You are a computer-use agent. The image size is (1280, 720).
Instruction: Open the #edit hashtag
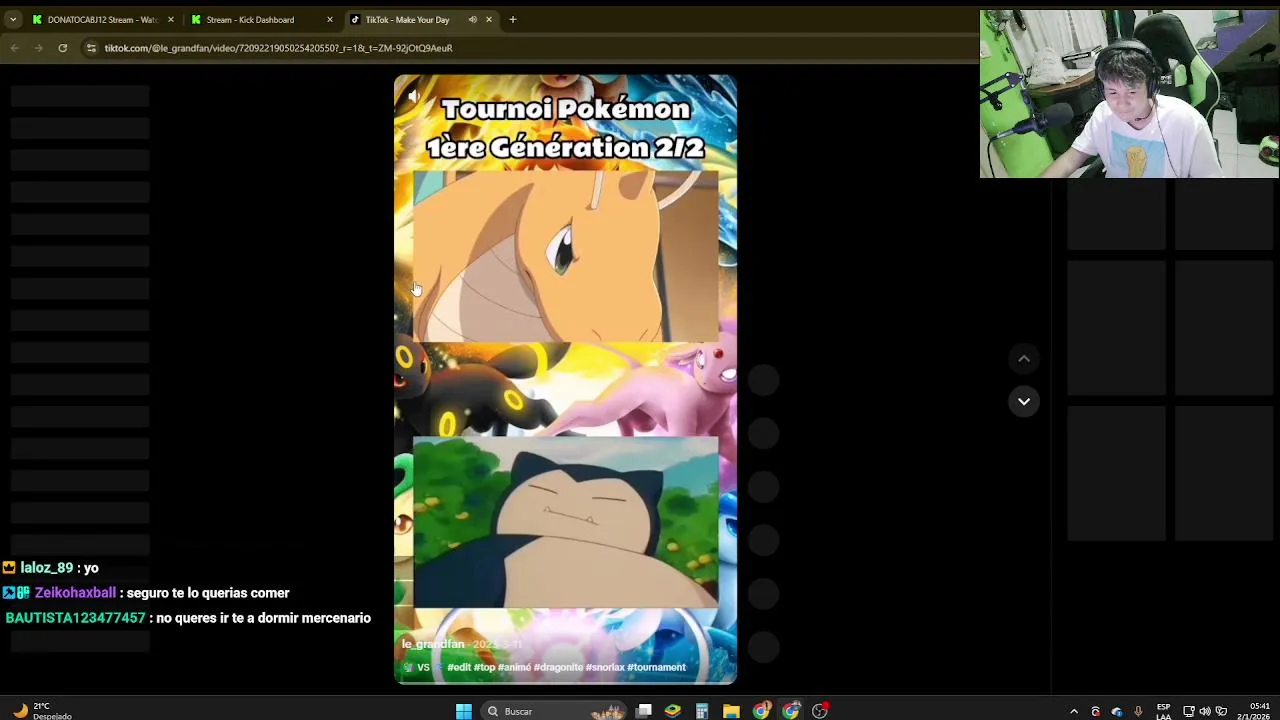point(459,667)
